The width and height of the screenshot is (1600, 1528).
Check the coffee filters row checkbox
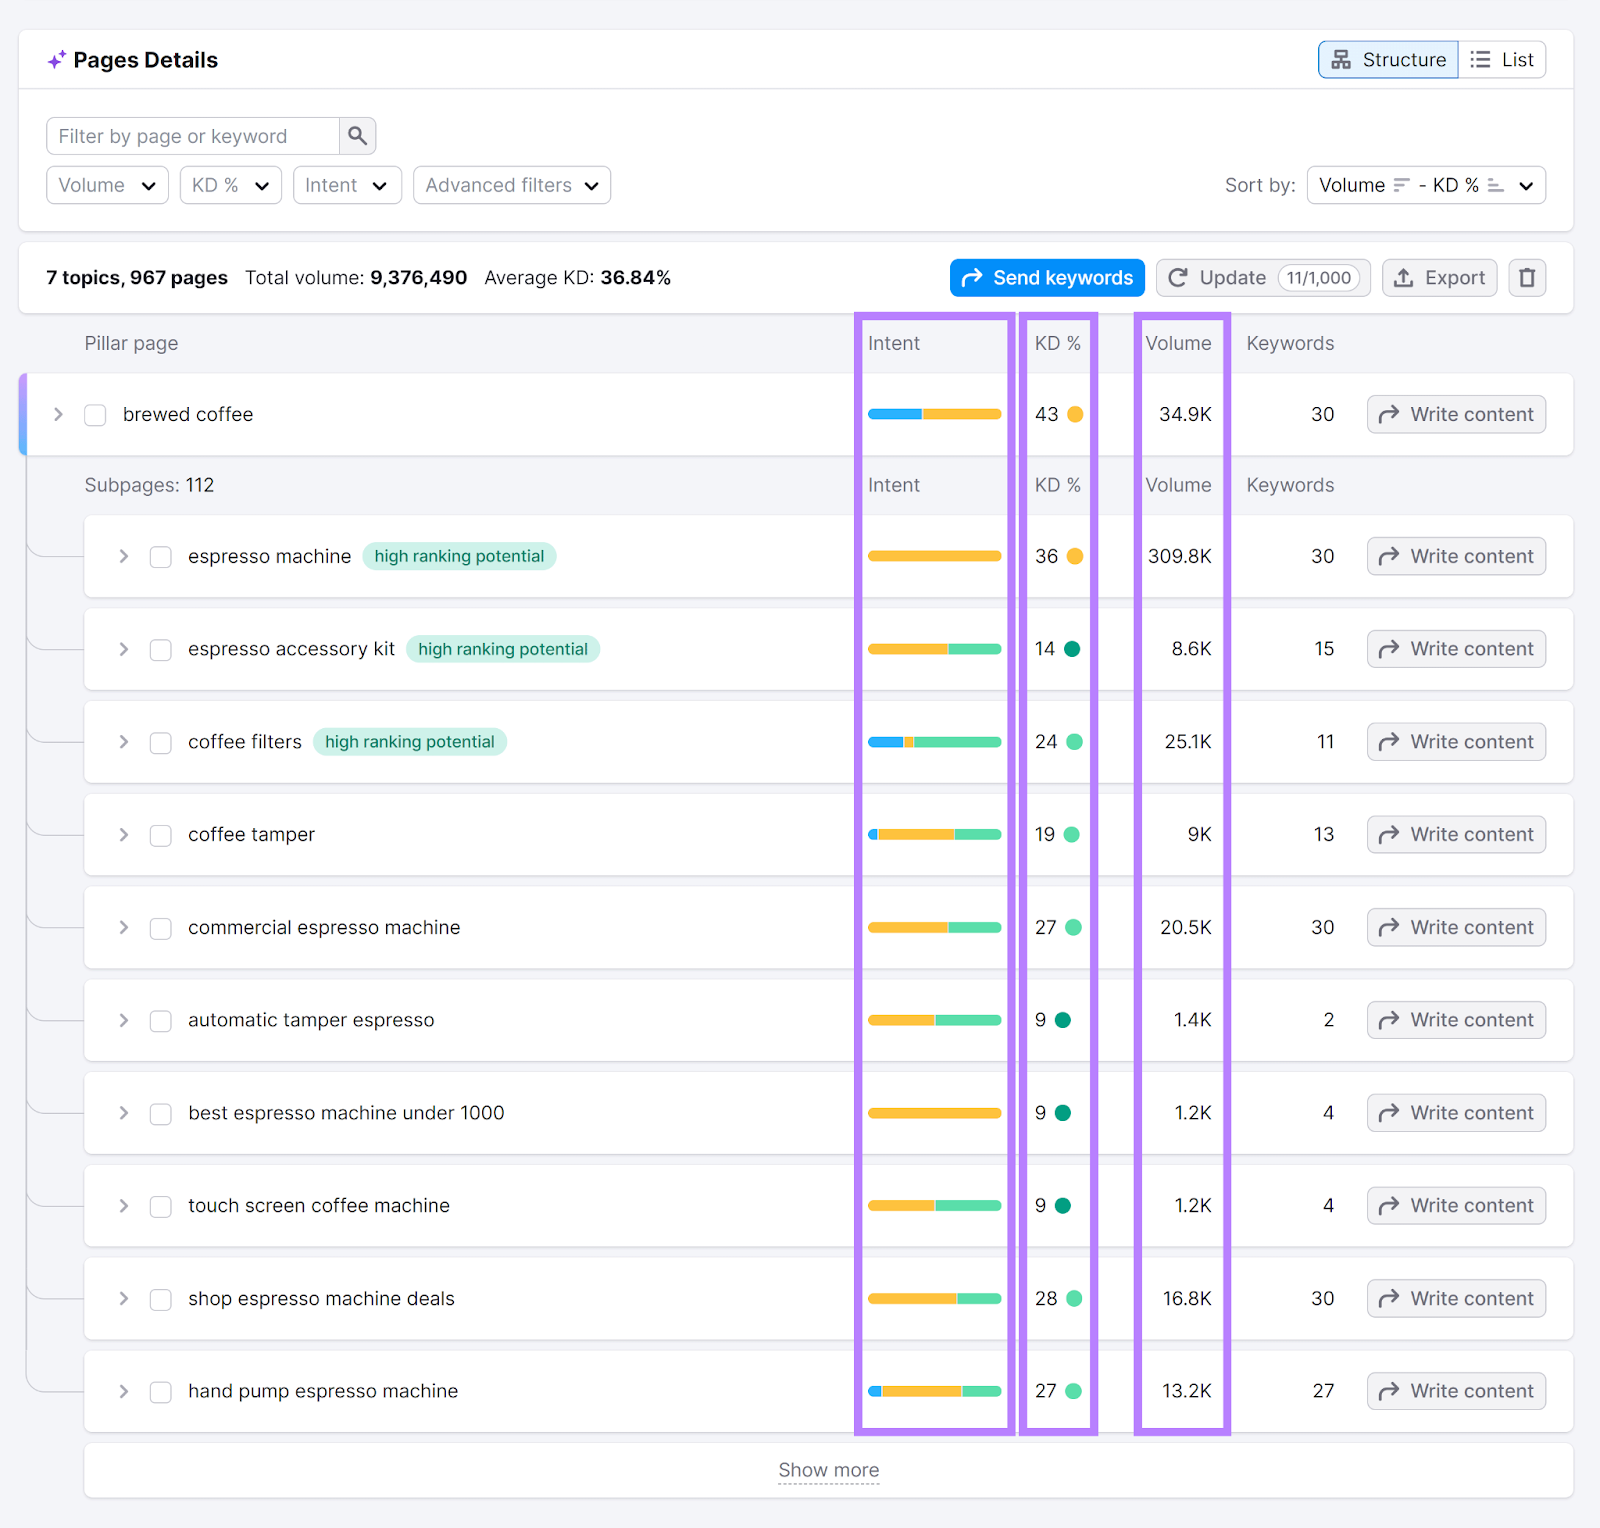tap(160, 742)
